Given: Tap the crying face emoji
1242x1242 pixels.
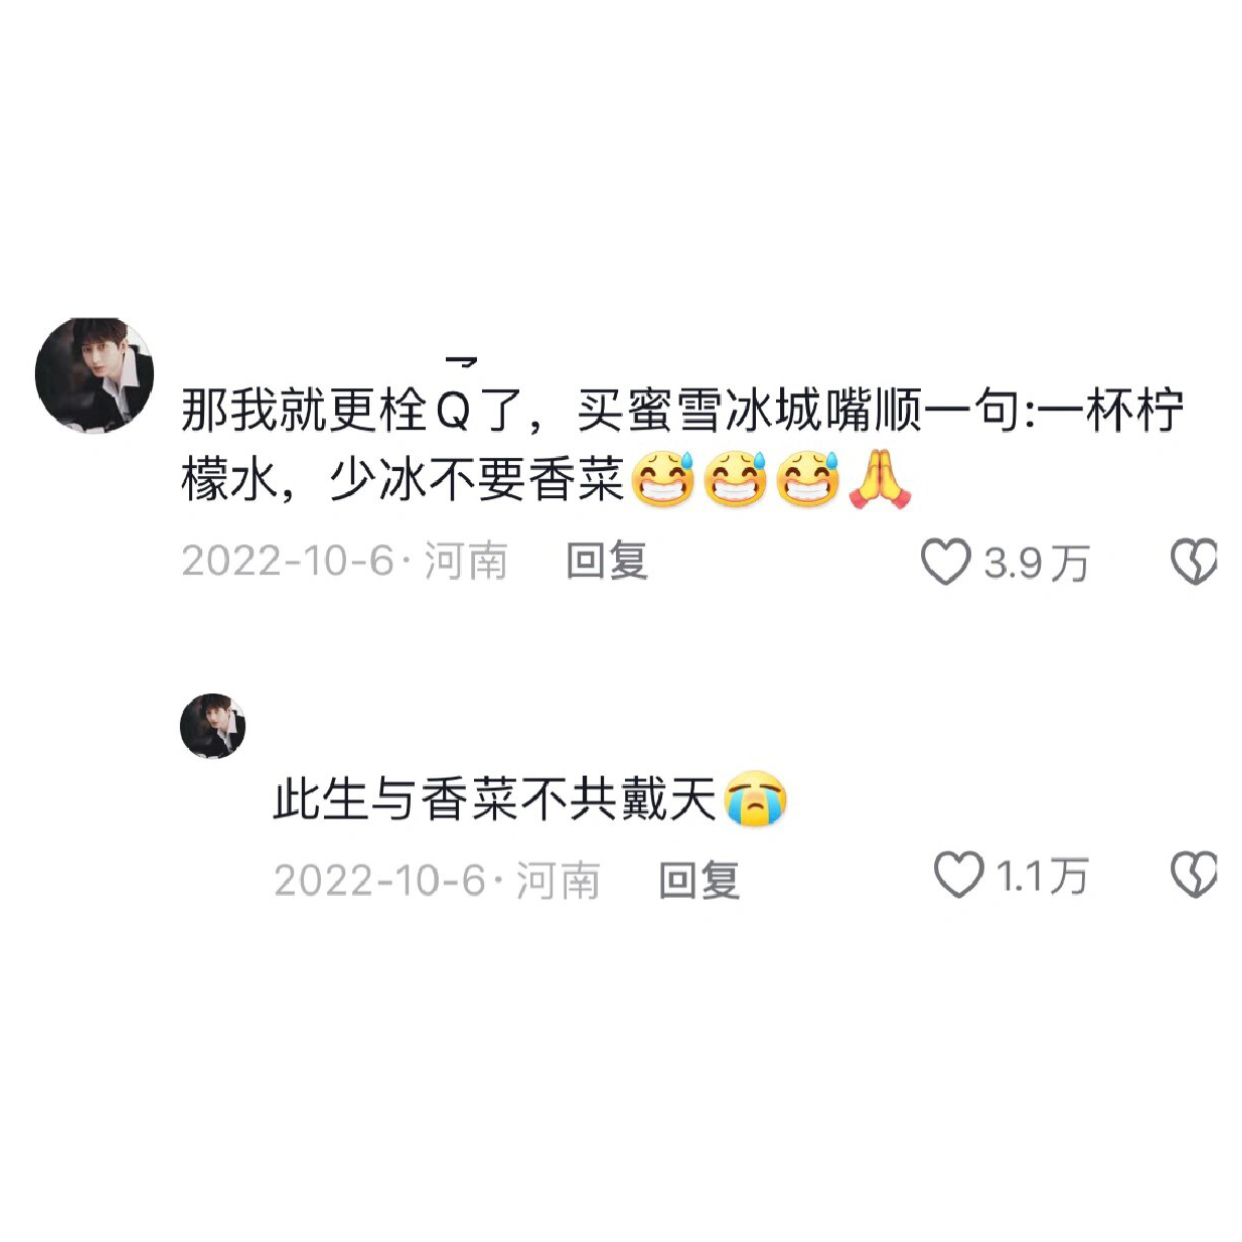Looking at the screenshot, I should [756, 799].
